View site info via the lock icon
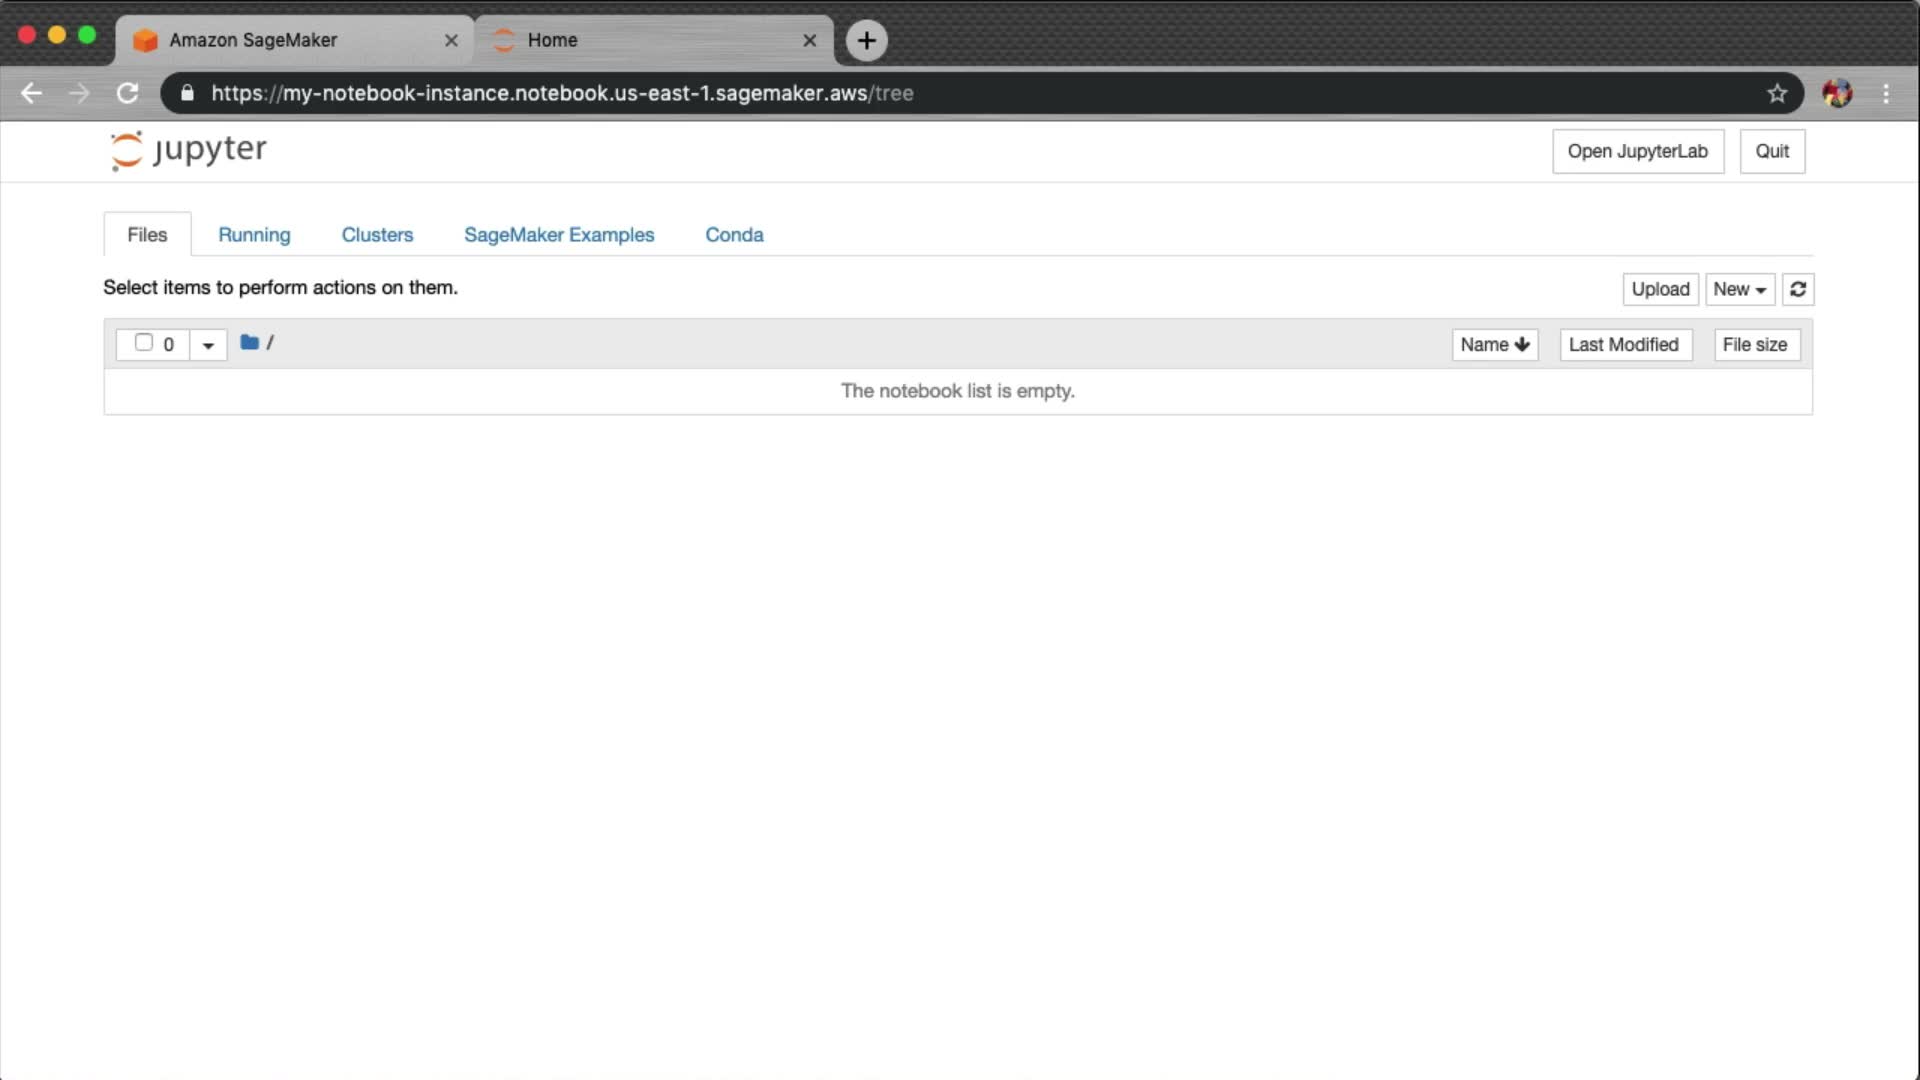Screen dimensions: 1920x1080 [x=187, y=93]
